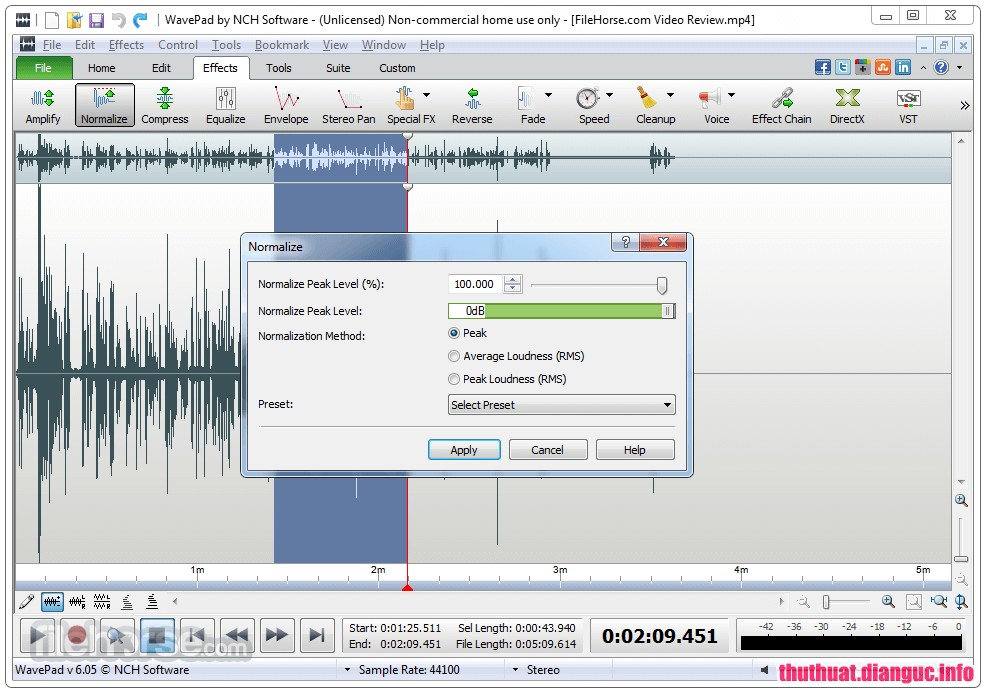Click the Twitter share icon

pyautogui.click(x=843, y=67)
